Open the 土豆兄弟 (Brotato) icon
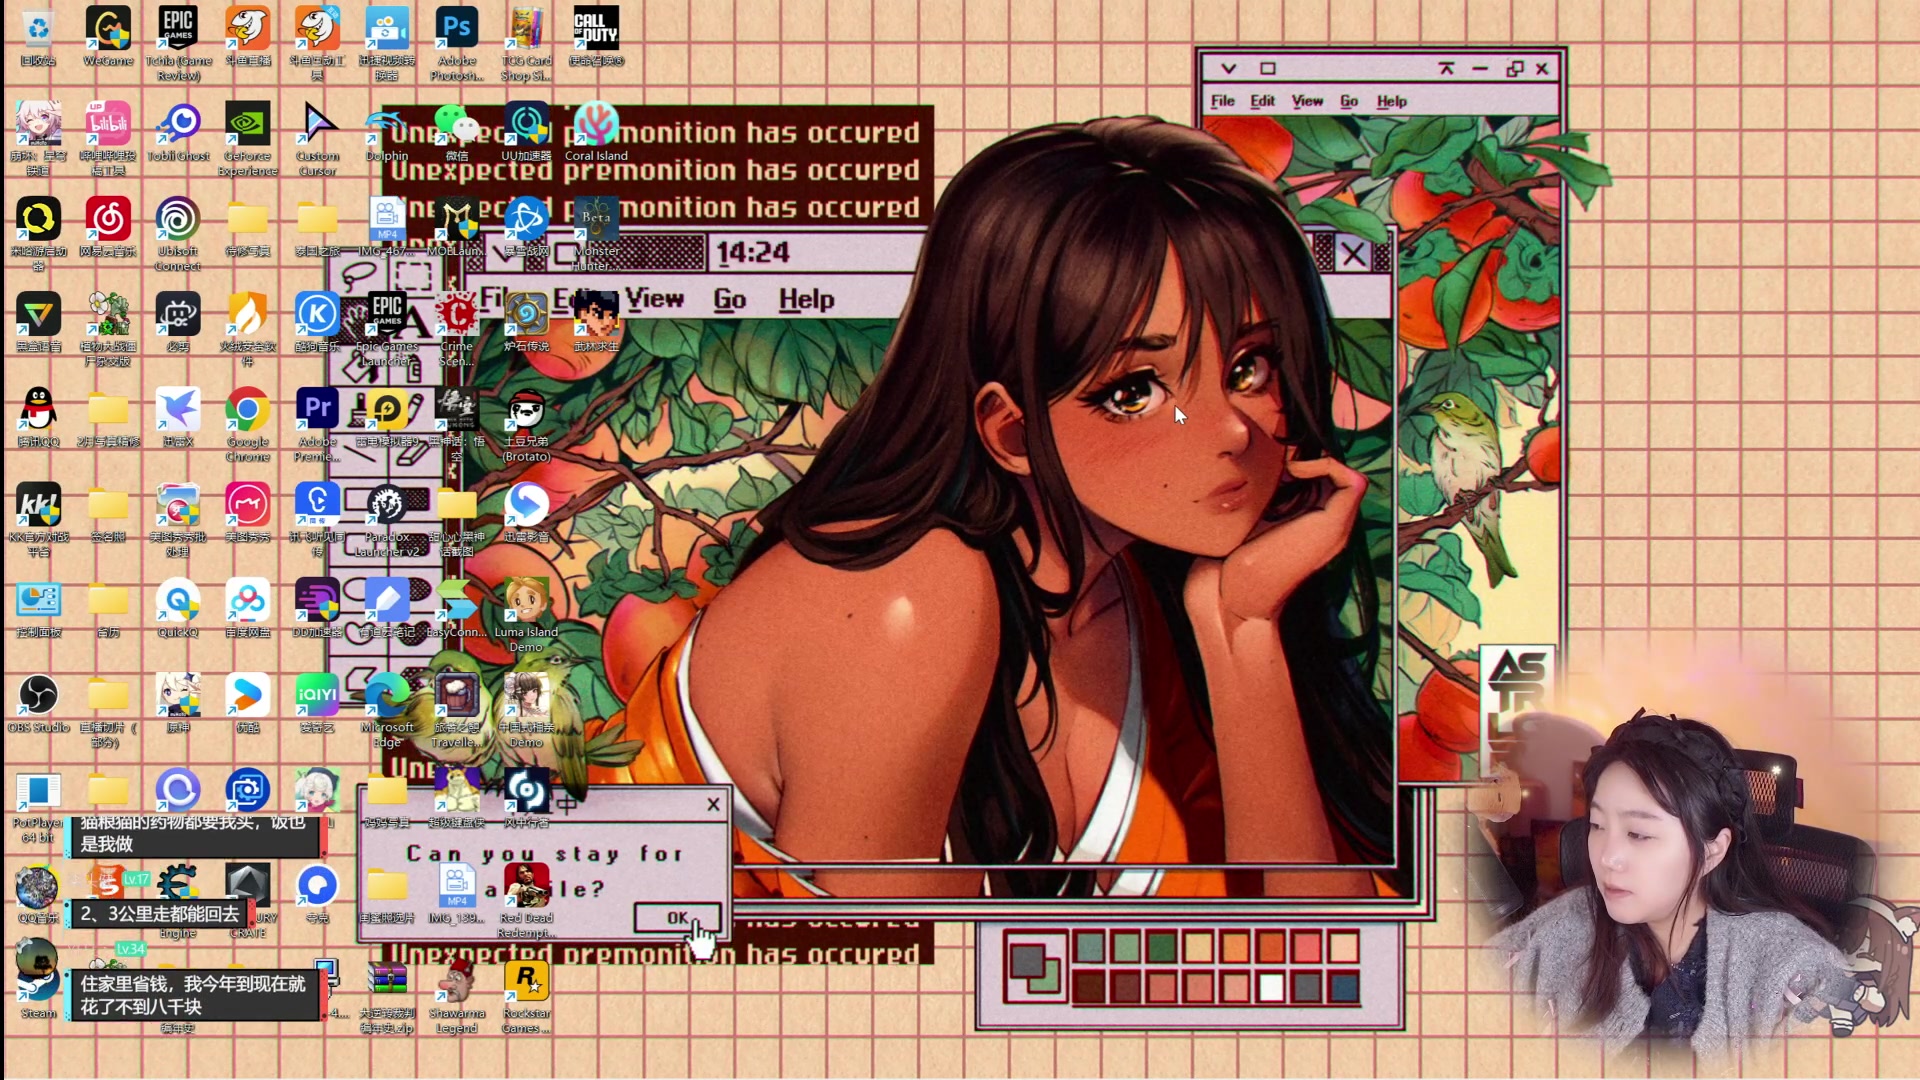This screenshot has width=1920, height=1080. [x=526, y=424]
